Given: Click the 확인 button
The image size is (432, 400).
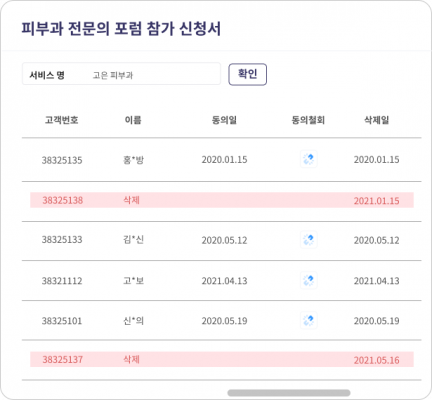Looking at the screenshot, I should [x=247, y=74].
